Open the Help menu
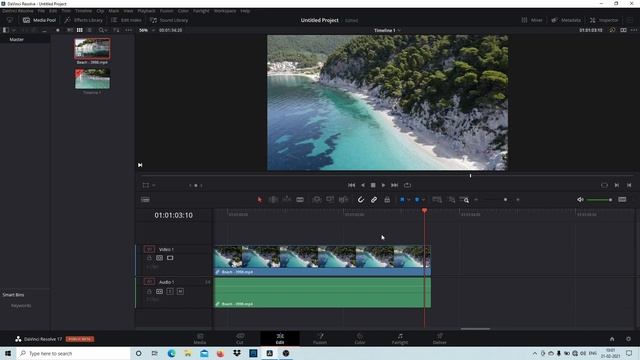The width and height of the screenshot is (640, 360). coord(245,11)
